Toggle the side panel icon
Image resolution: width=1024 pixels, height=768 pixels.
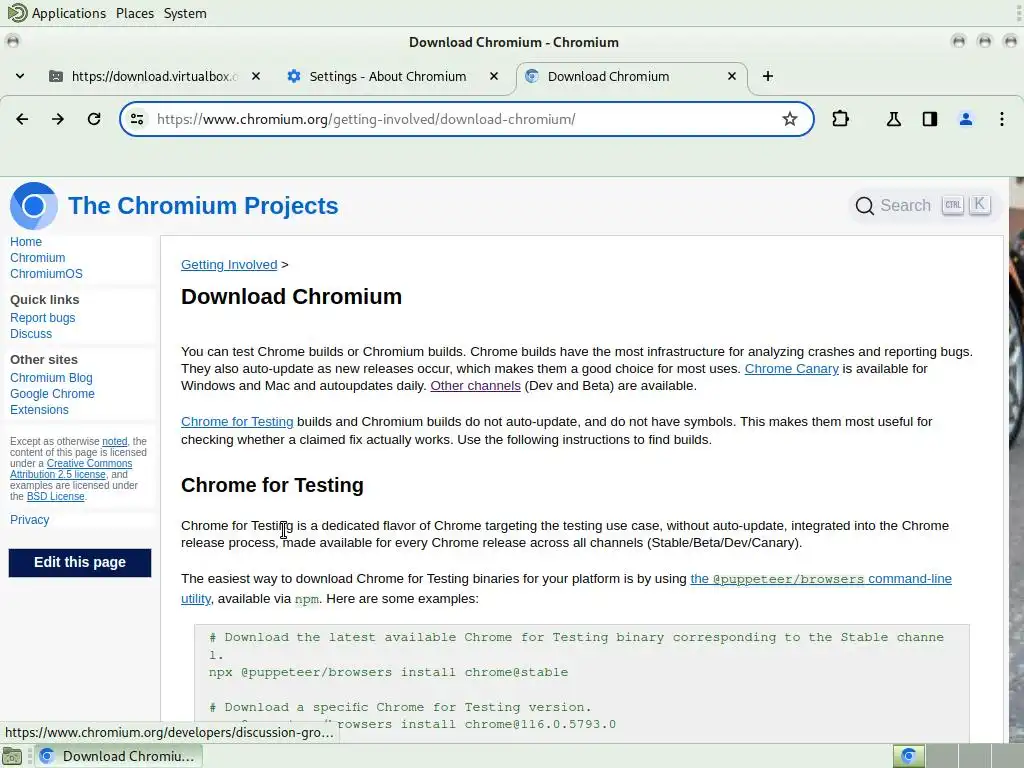[x=929, y=119]
